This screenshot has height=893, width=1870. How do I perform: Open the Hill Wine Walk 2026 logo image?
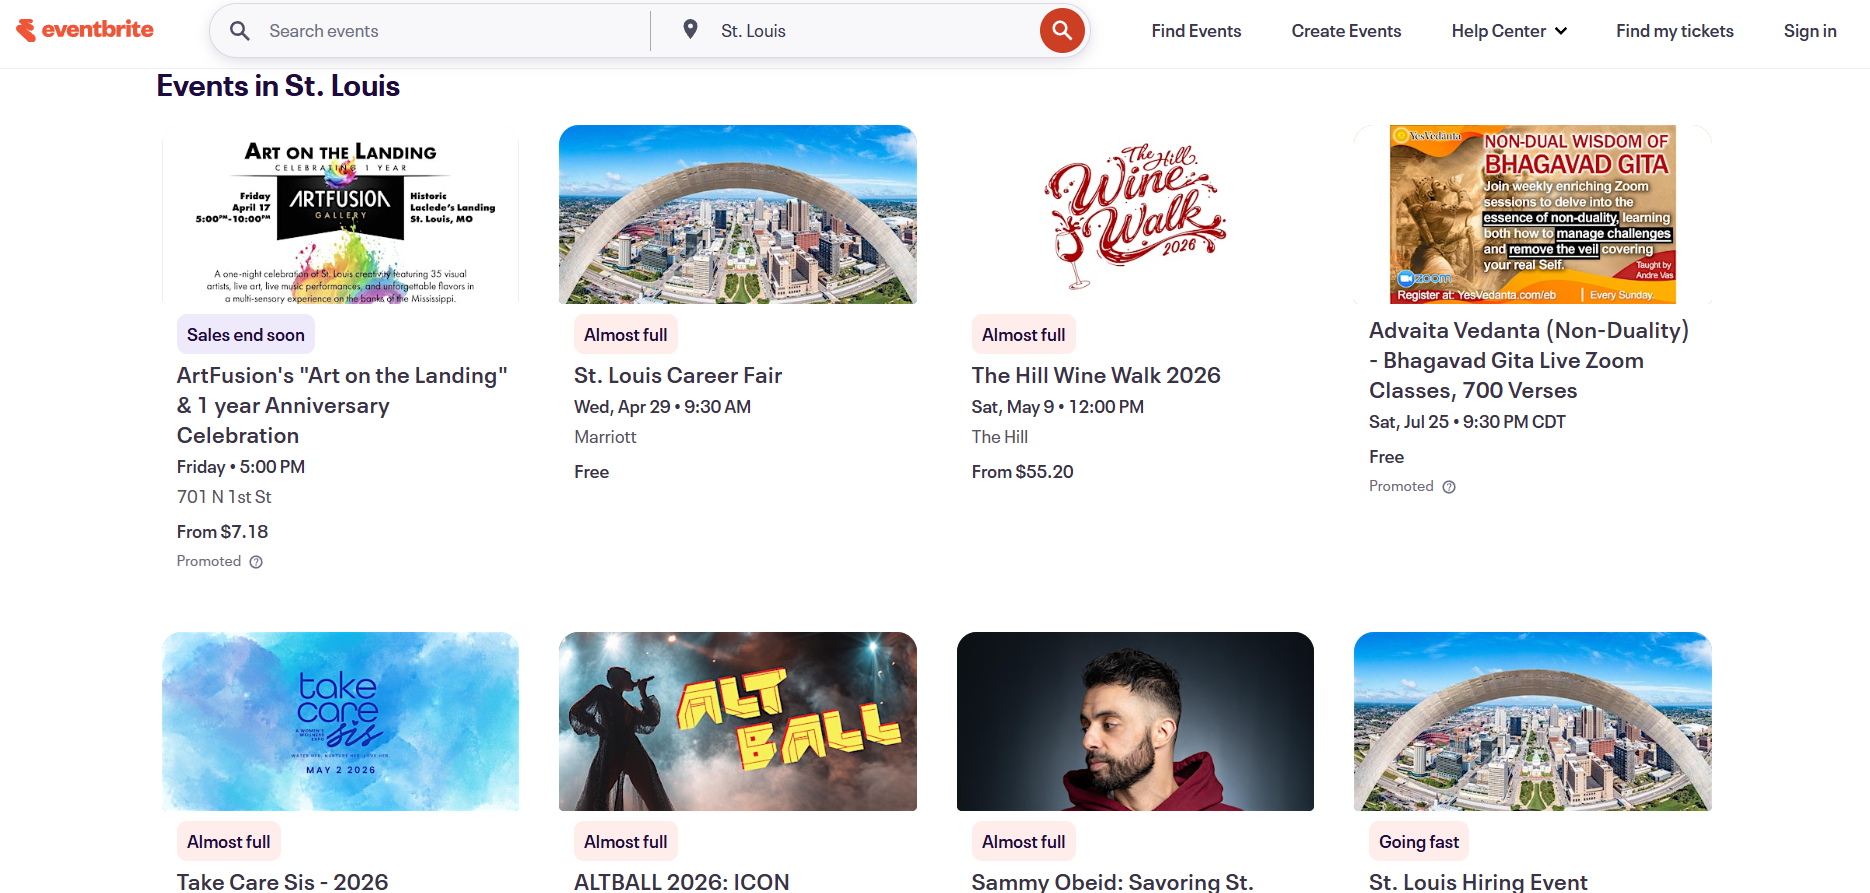(1135, 214)
